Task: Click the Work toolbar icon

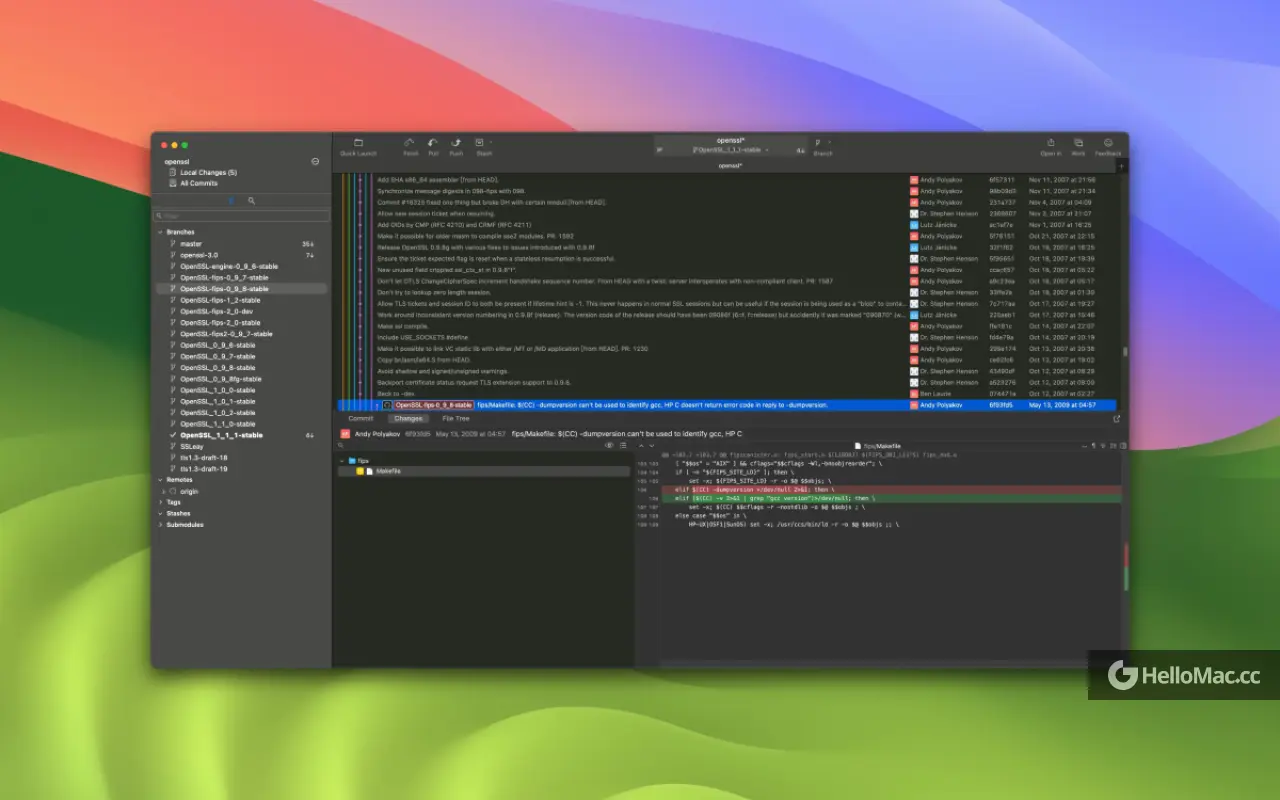Action: tap(1078, 143)
